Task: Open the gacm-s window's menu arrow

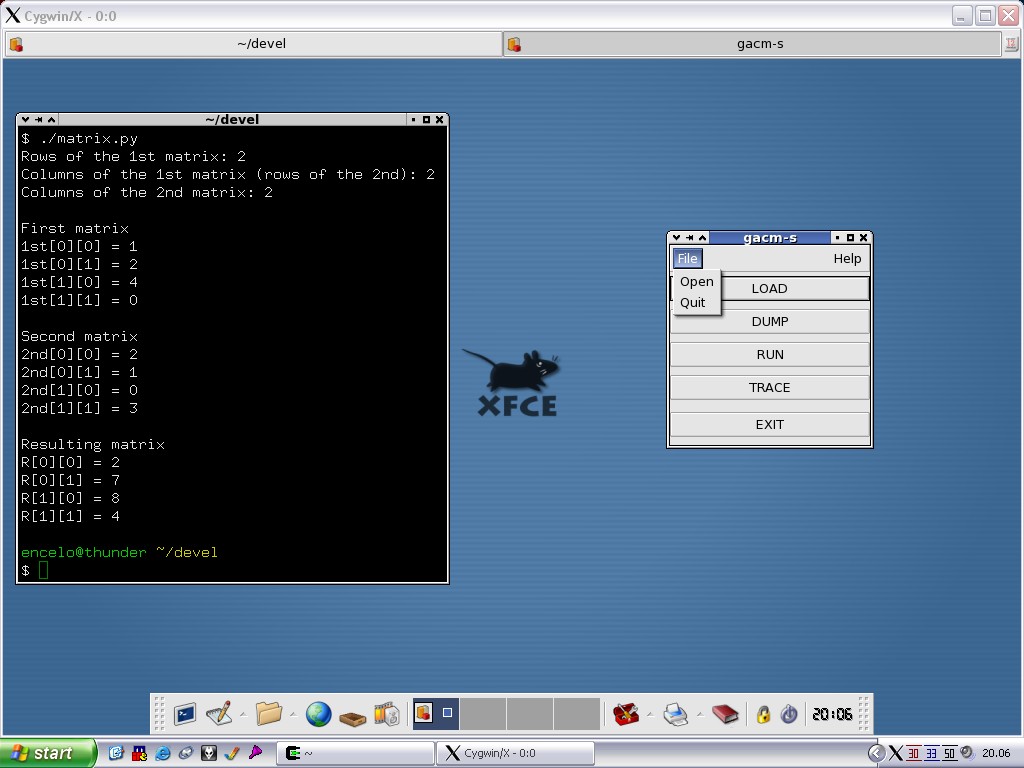Action: 677,238
